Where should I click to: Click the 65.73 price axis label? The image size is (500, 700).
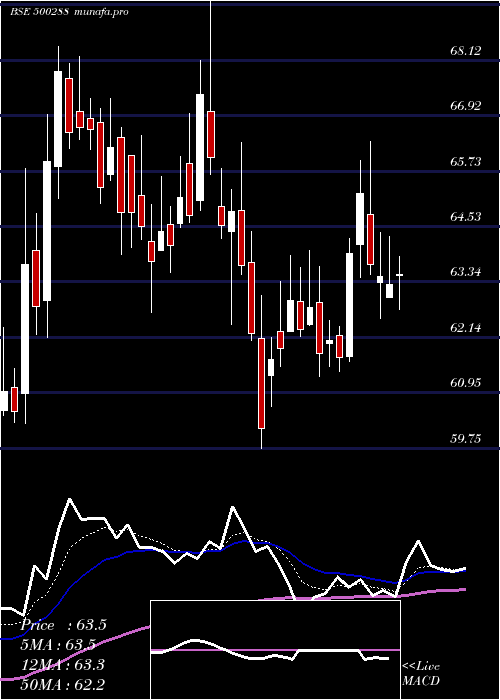click(465, 161)
